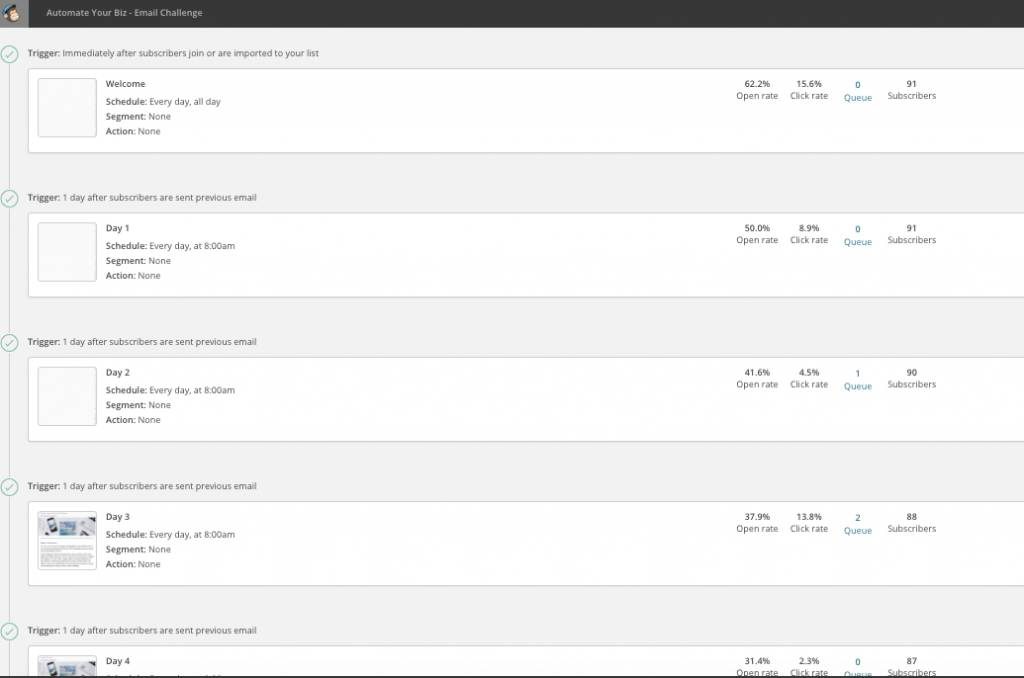This screenshot has width=1024, height=678.
Task: Click the checkmark icon beside the Day 2 trigger
Action: tap(9, 342)
